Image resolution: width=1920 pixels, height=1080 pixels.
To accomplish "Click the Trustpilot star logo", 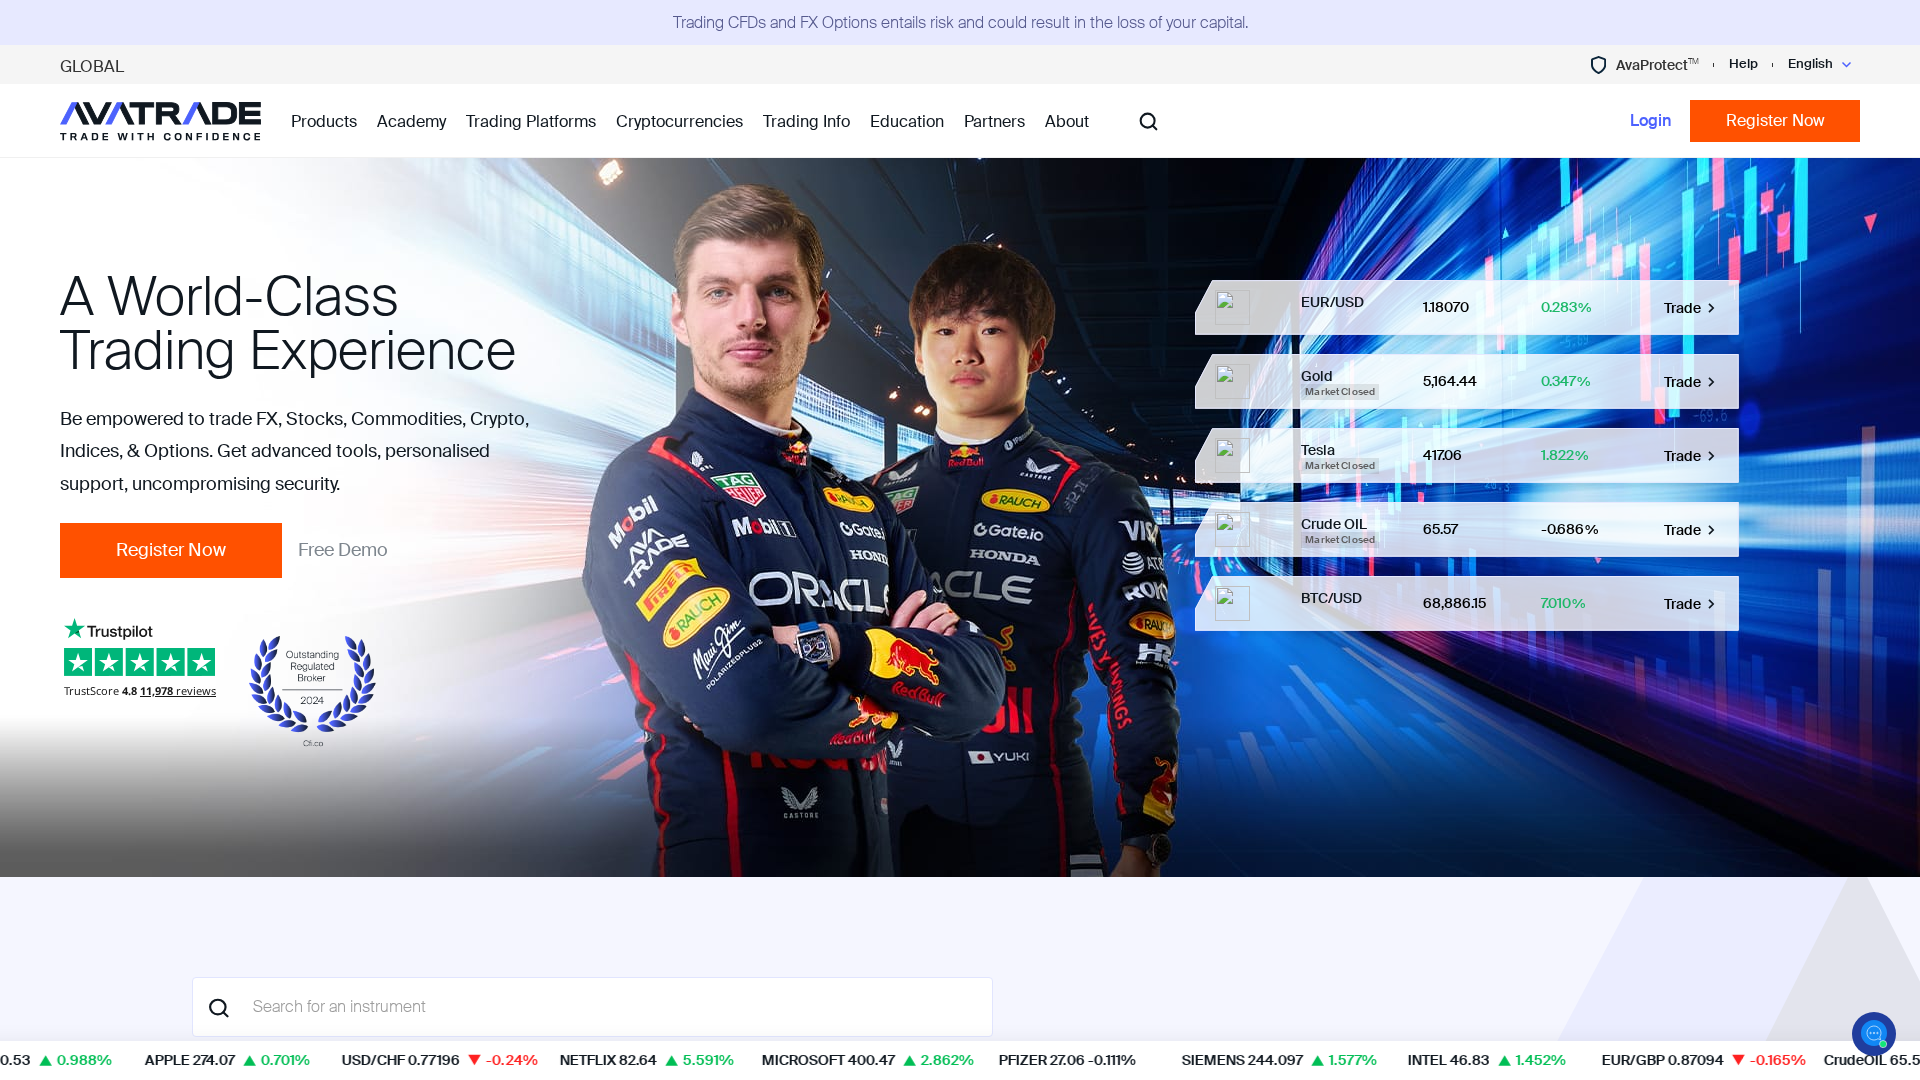I will click(x=73, y=630).
